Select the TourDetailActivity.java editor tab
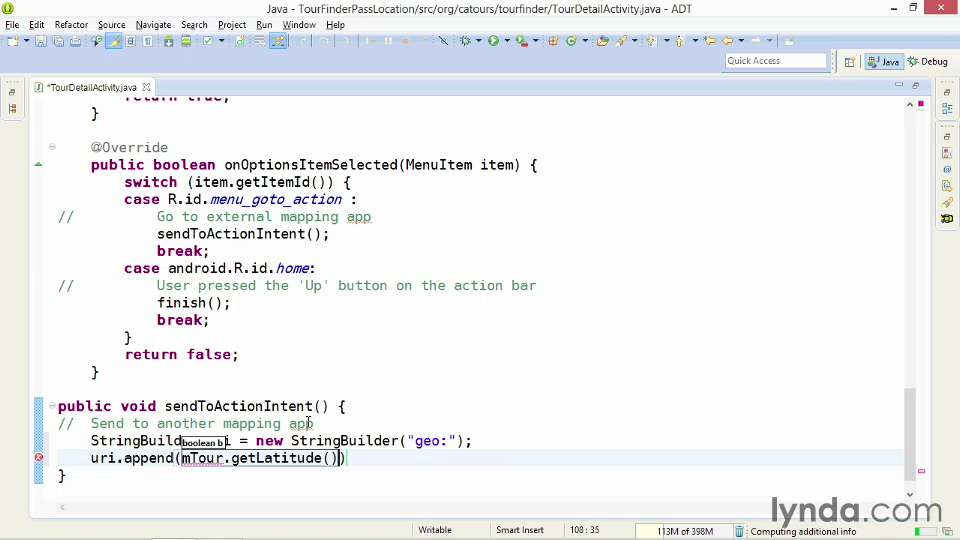The width and height of the screenshot is (960, 540). [93, 87]
